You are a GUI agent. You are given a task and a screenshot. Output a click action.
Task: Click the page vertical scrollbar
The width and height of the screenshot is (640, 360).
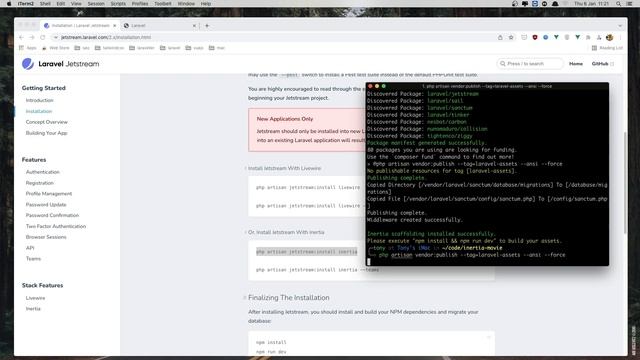[625, 183]
